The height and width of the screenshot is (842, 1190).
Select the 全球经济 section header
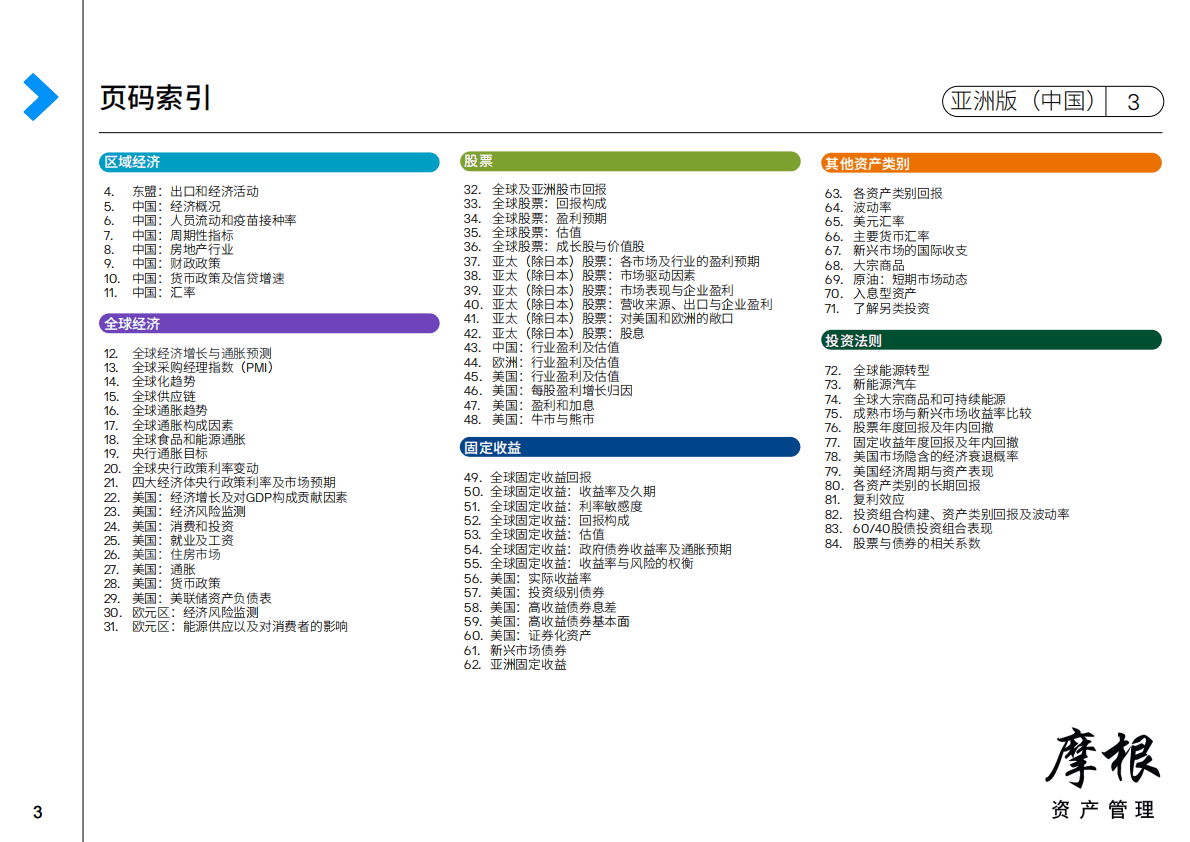(269, 324)
